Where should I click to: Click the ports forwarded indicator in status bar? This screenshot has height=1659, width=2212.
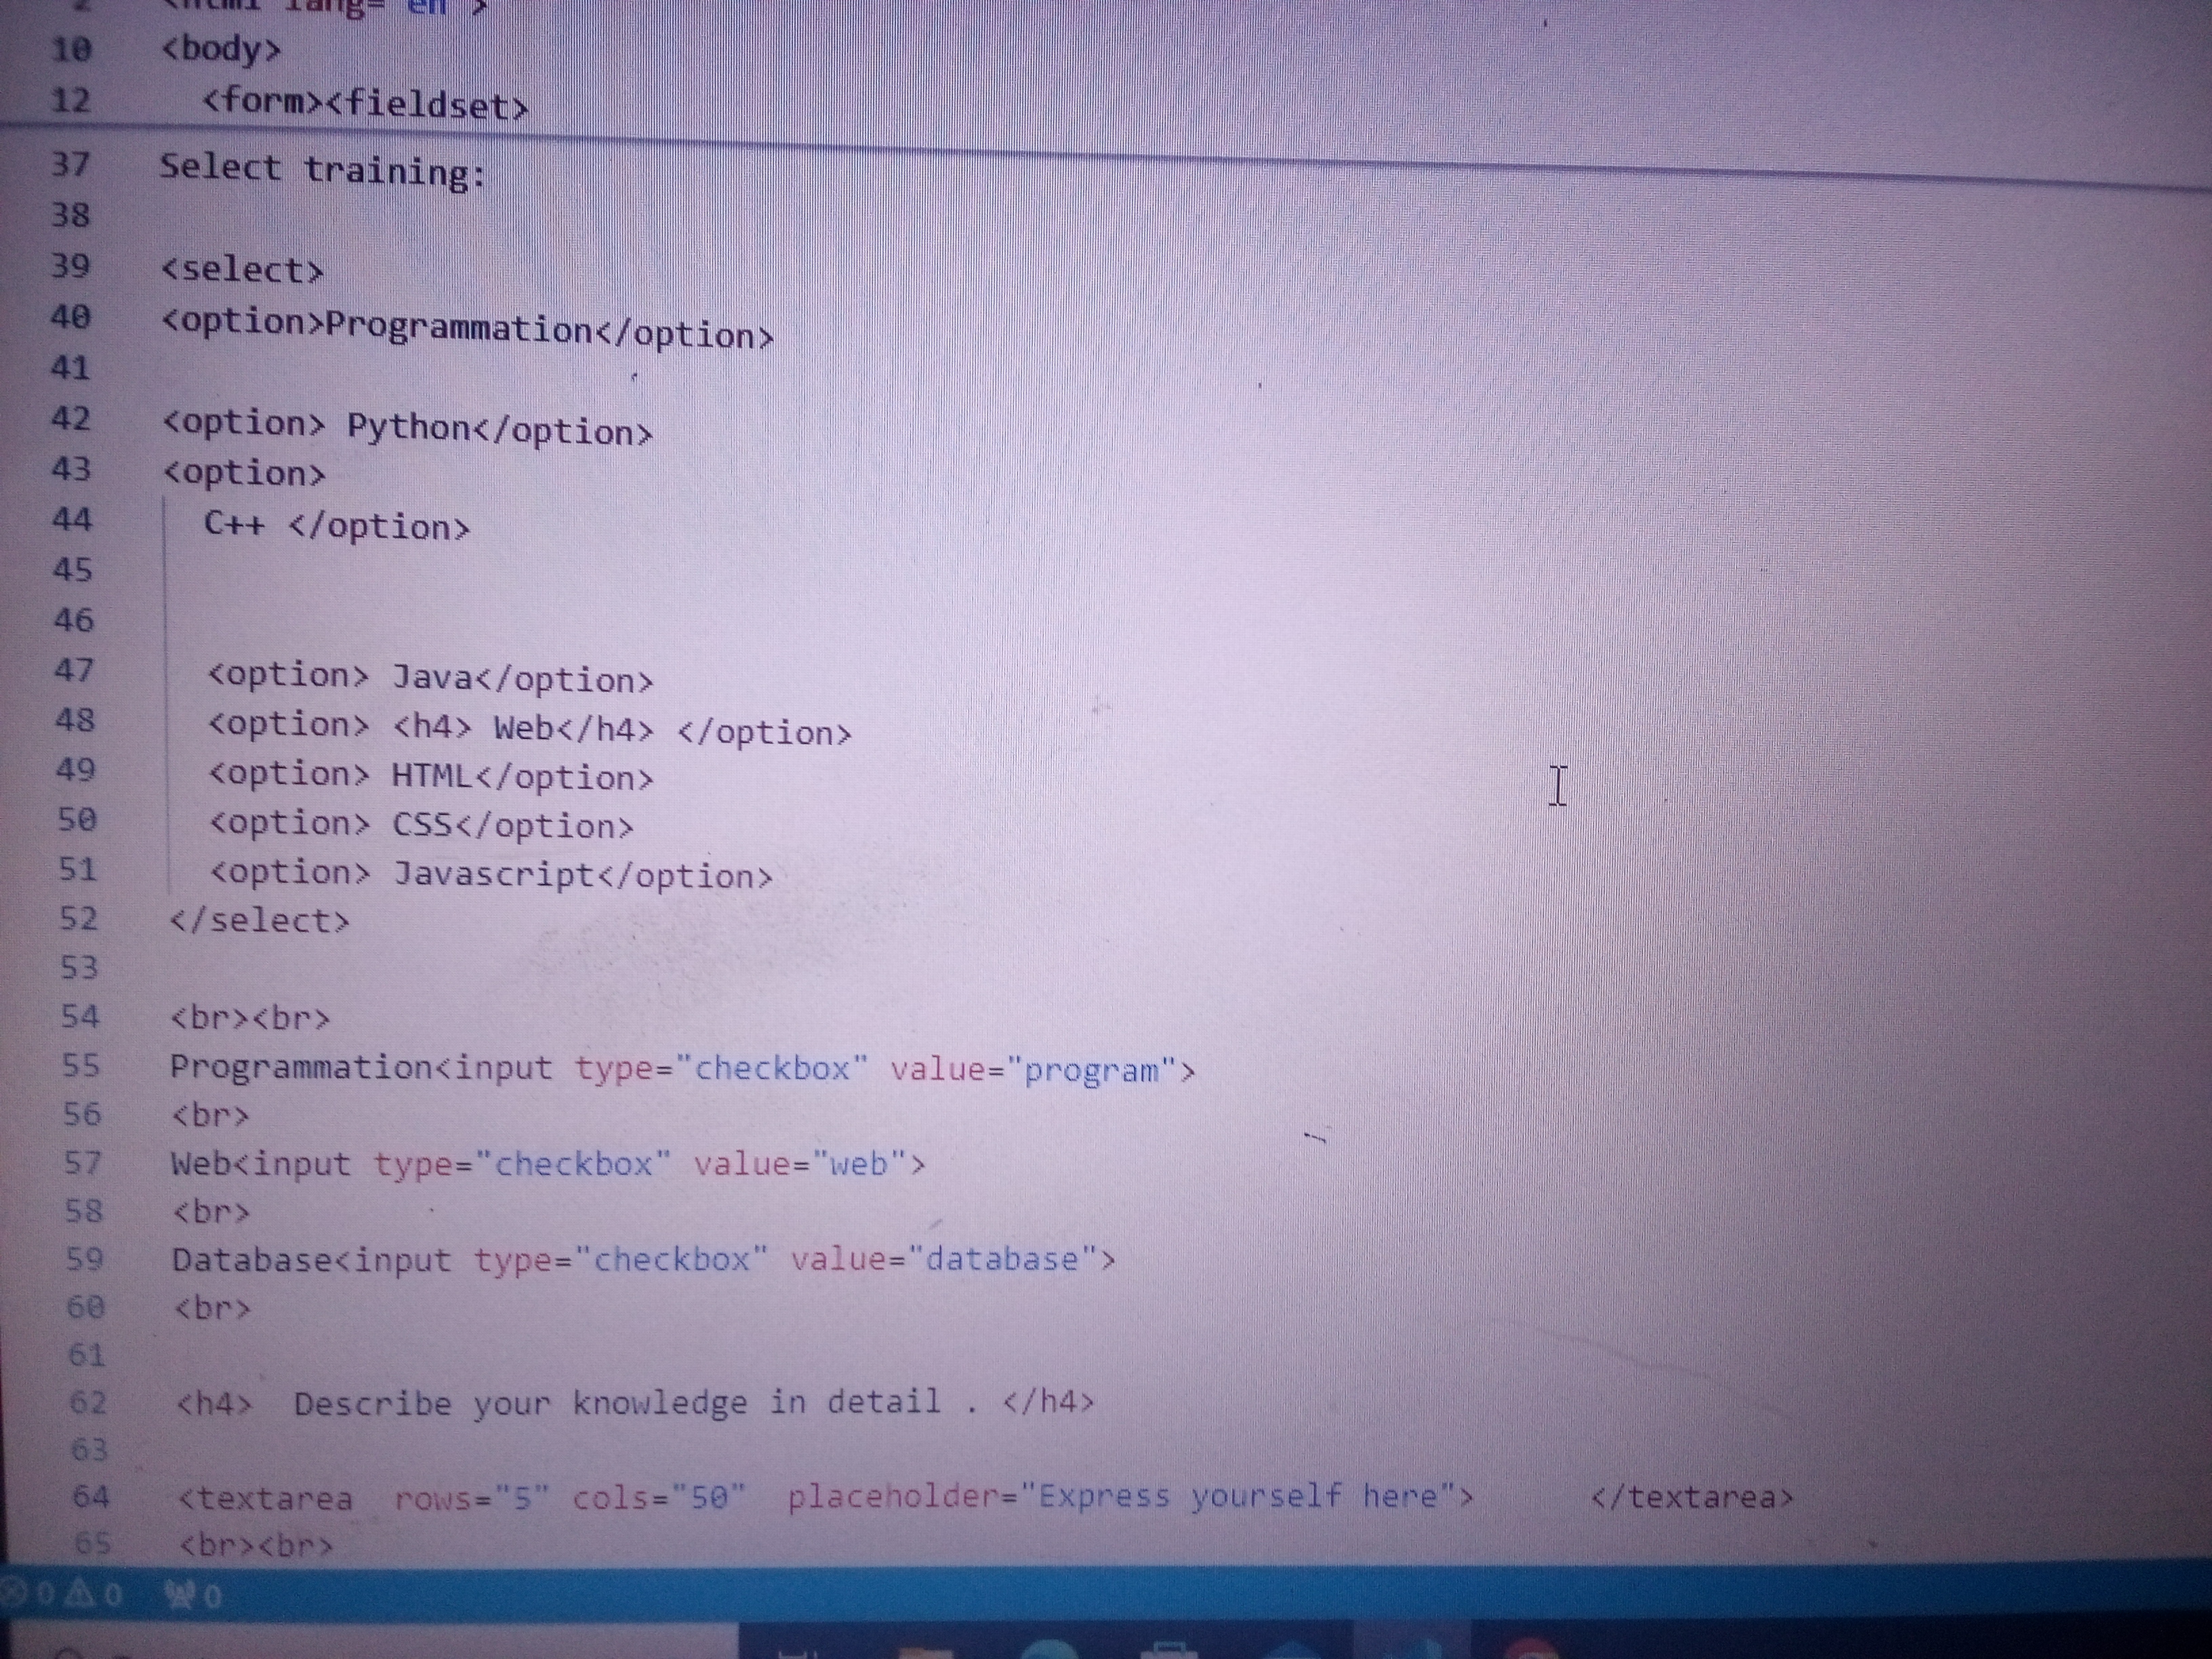tap(193, 1594)
